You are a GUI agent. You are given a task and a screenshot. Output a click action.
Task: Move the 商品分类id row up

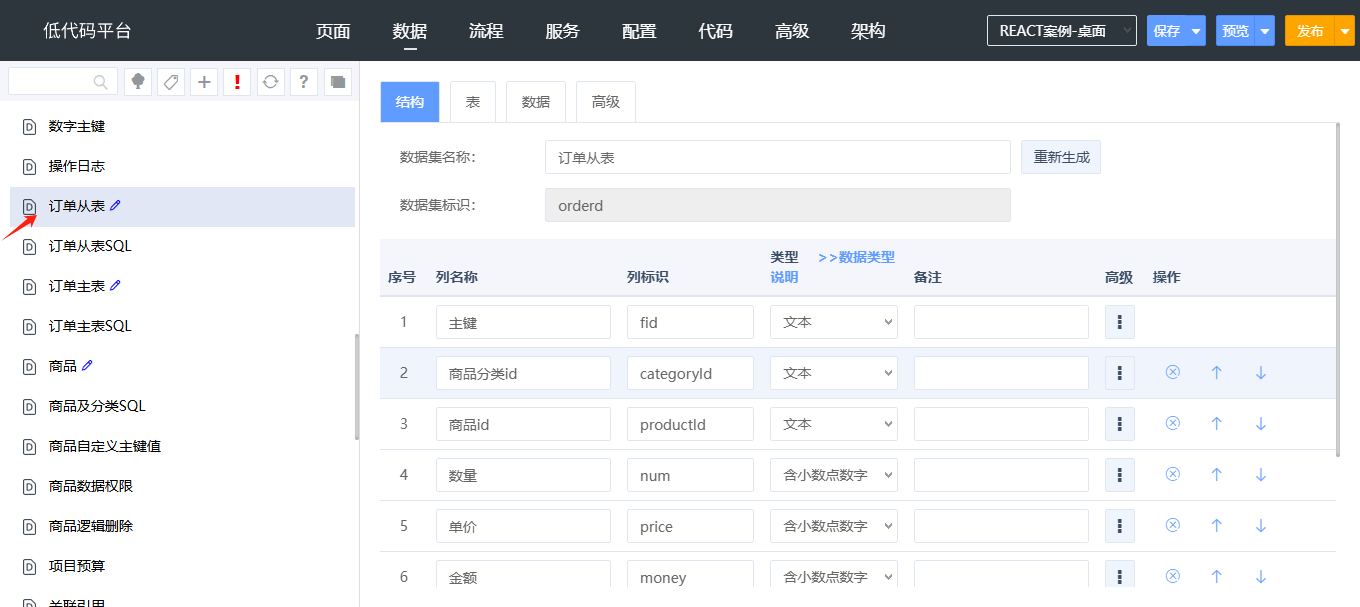click(x=1217, y=372)
